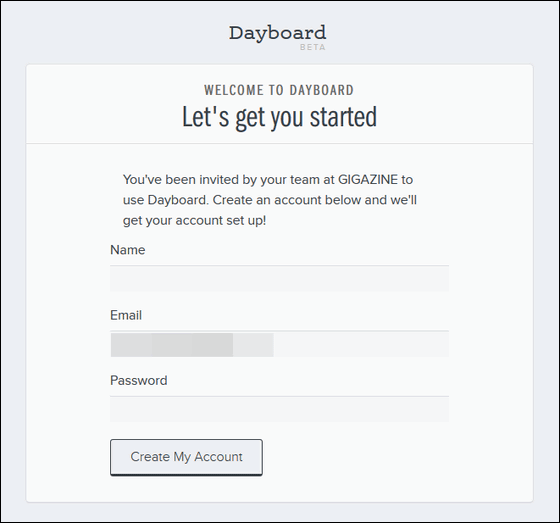The width and height of the screenshot is (560, 523).
Task: Click the empty area of the Email field
Action: coord(361,345)
